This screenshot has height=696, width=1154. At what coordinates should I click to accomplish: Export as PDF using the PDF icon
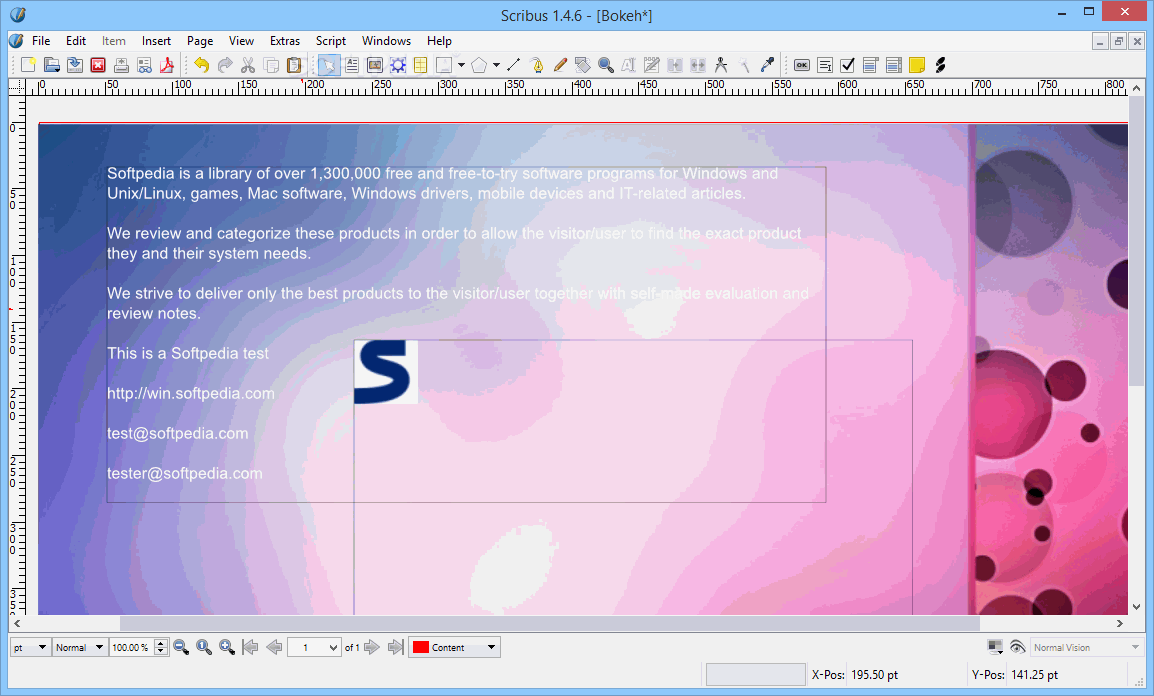[167, 65]
